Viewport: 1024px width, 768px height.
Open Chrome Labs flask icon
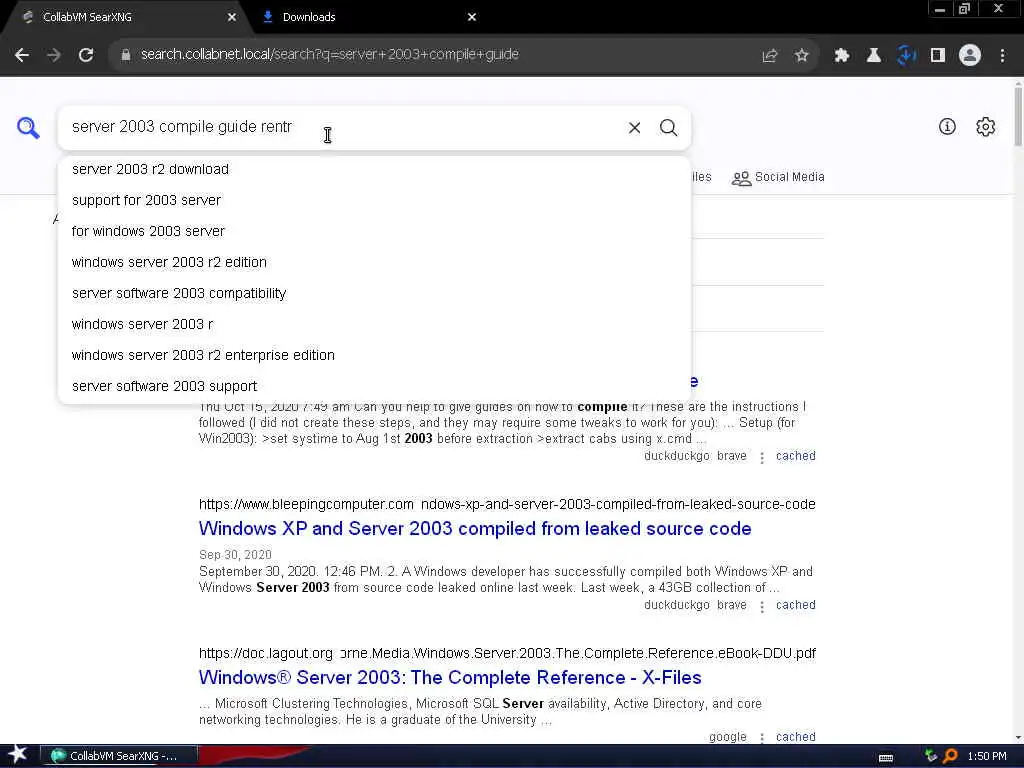point(873,55)
